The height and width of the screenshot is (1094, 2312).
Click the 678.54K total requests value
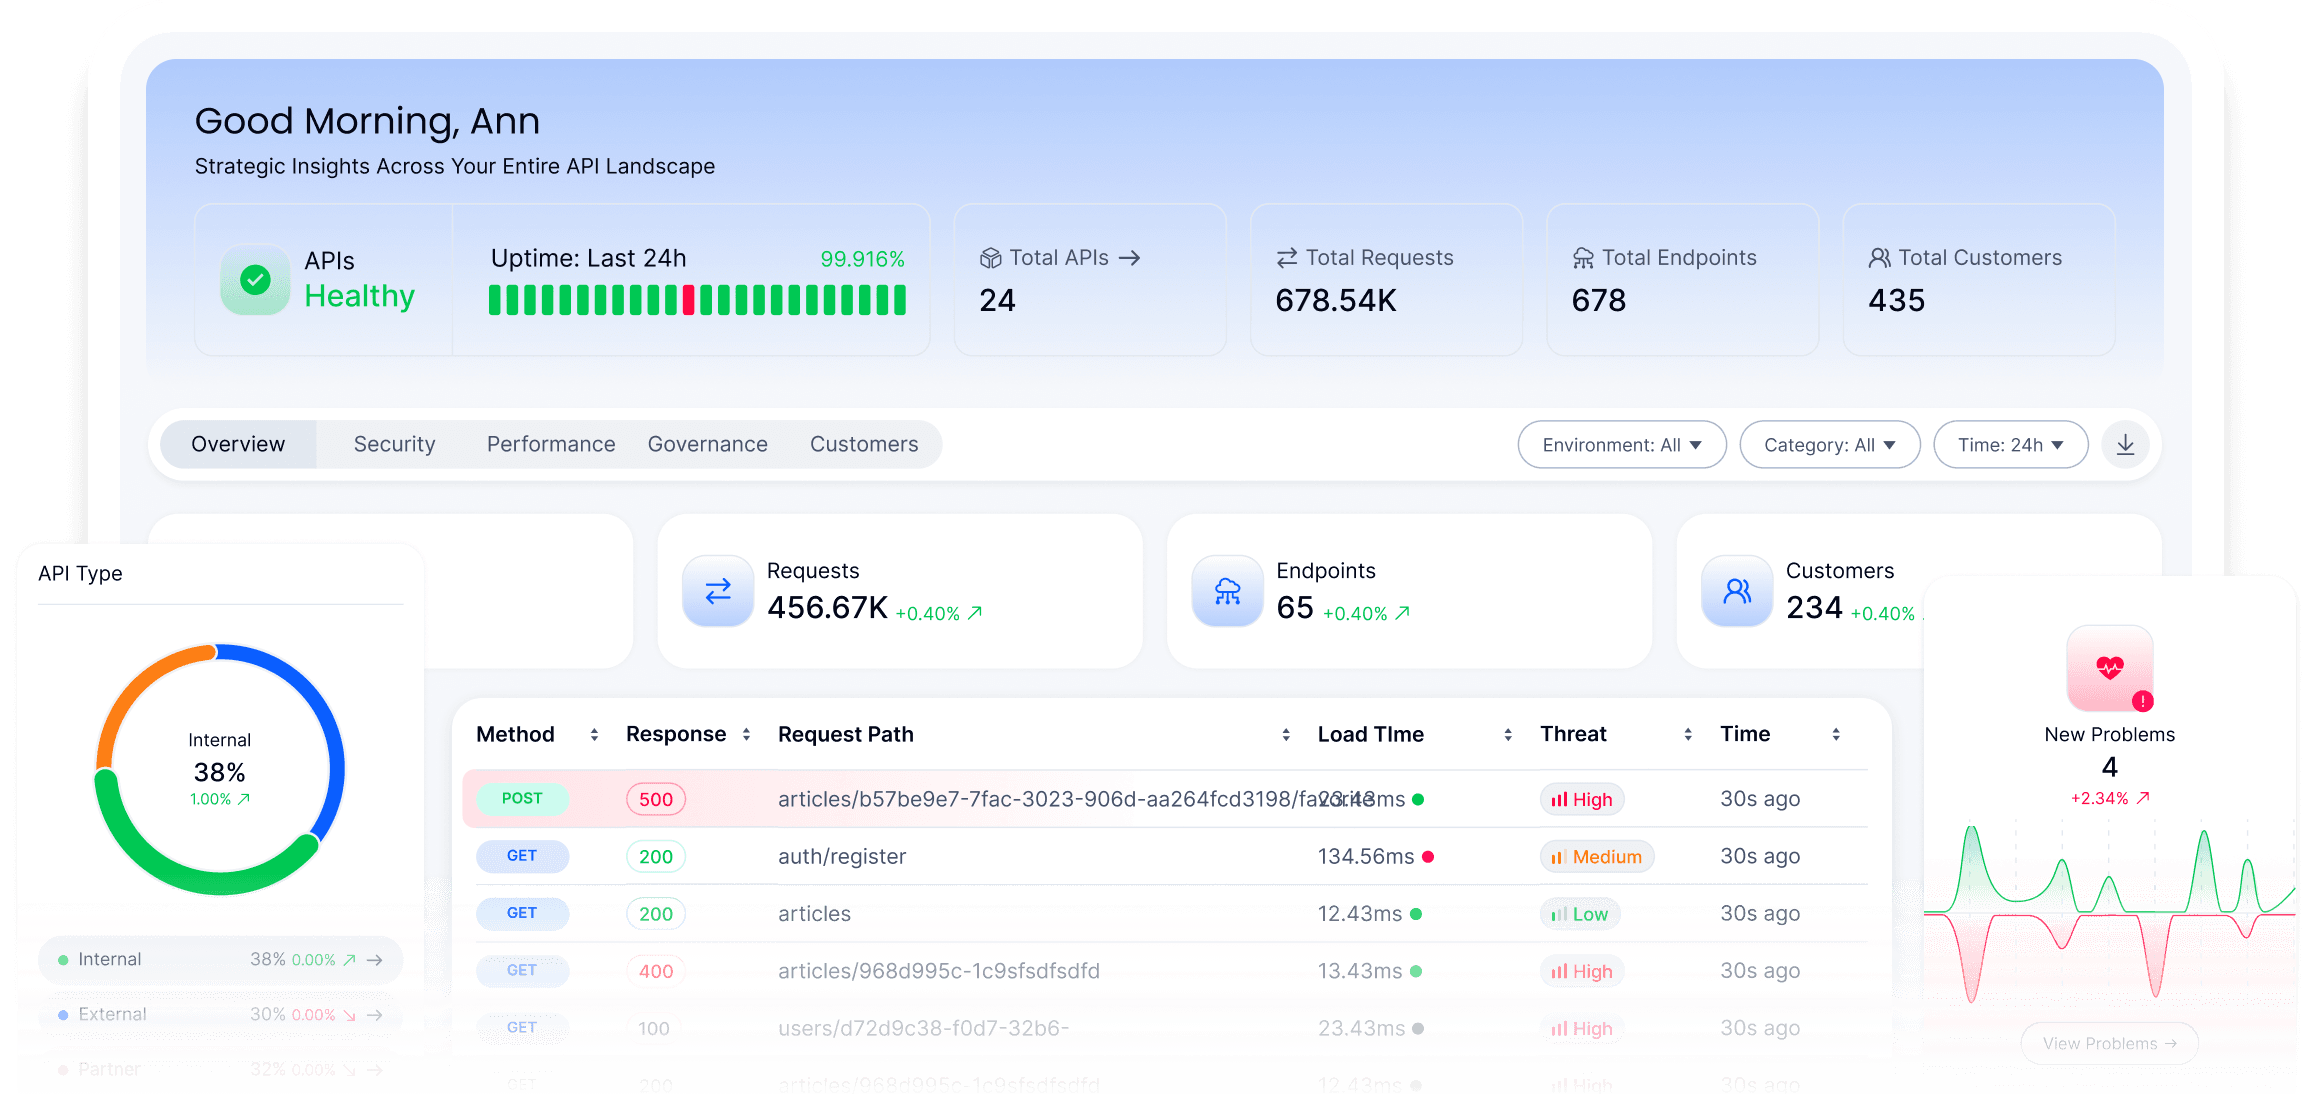coord(1336,301)
